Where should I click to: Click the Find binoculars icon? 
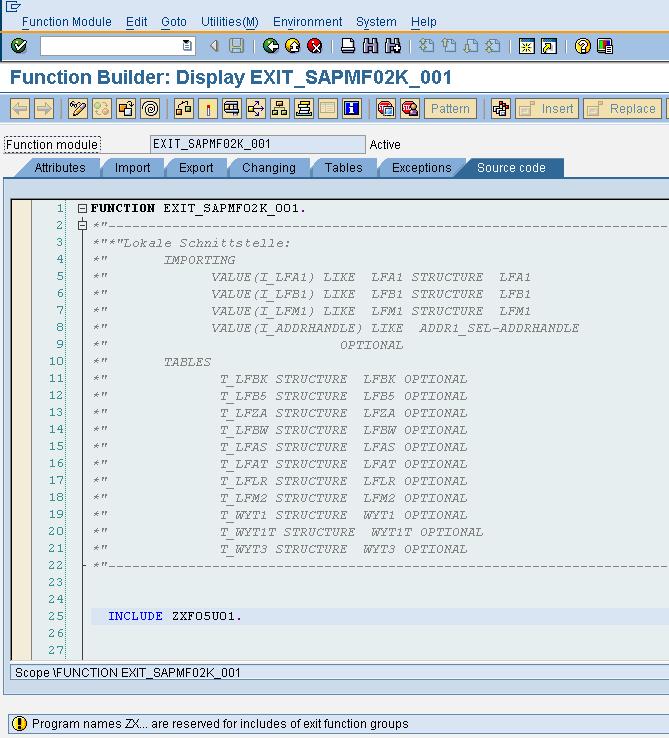pos(371,46)
